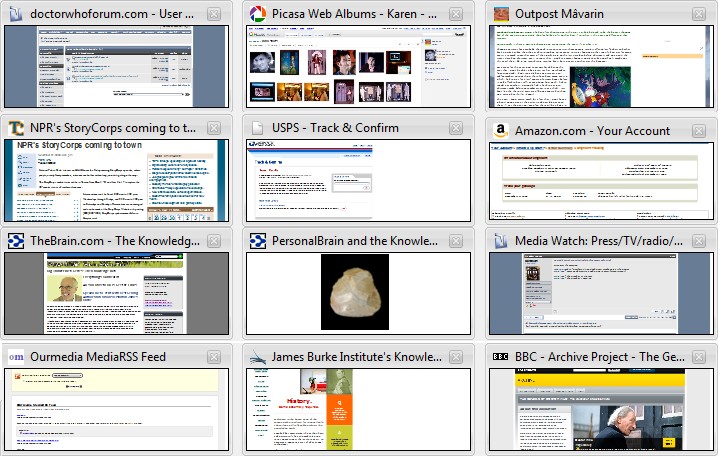718x456 pixels.
Task: Close the Media Watch preview
Action: [x=699, y=241]
